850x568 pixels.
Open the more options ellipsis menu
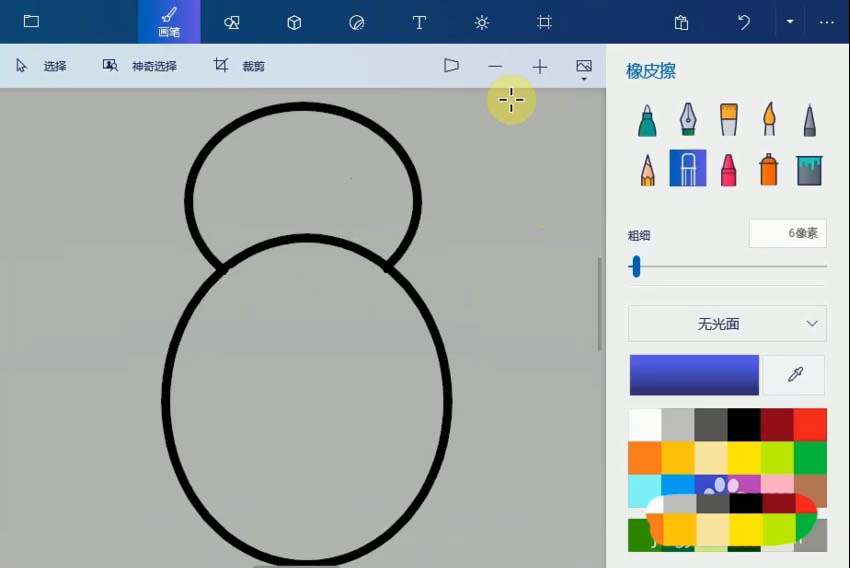click(x=827, y=22)
